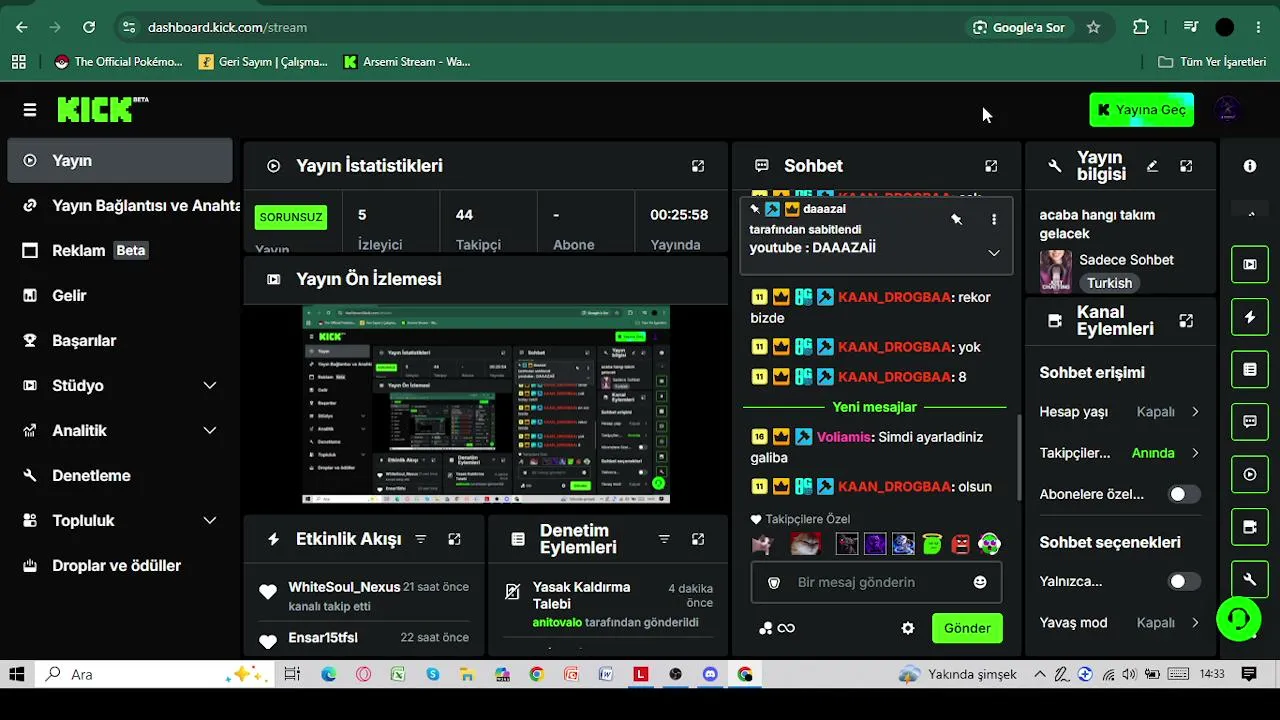Viewport: 1280px width, 720px height.
Task: Show hidden system tray icons
Action: coord(1041,674)
